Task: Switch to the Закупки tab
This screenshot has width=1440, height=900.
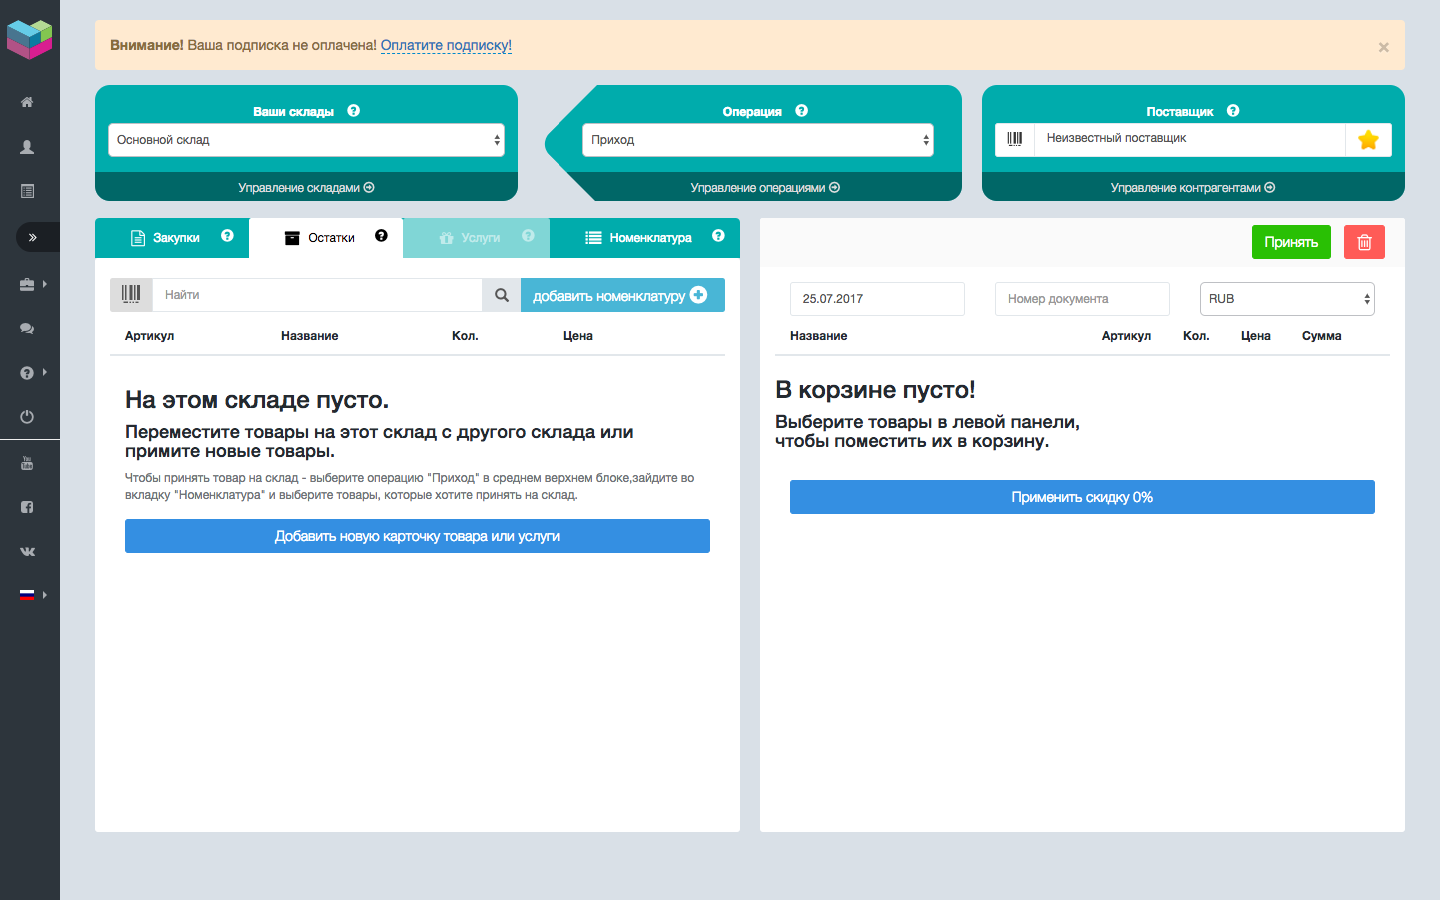Action: pyautogui.click(x=172, y=238)
